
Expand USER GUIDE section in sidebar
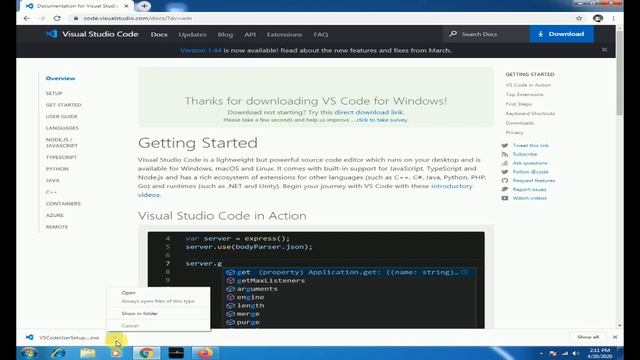(x=61, y=116)
